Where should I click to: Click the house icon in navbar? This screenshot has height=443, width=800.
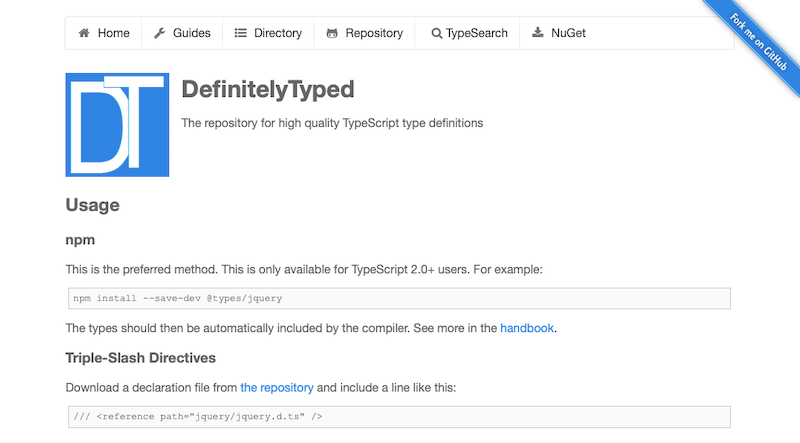pyautogui.click(x=84, y=33)
